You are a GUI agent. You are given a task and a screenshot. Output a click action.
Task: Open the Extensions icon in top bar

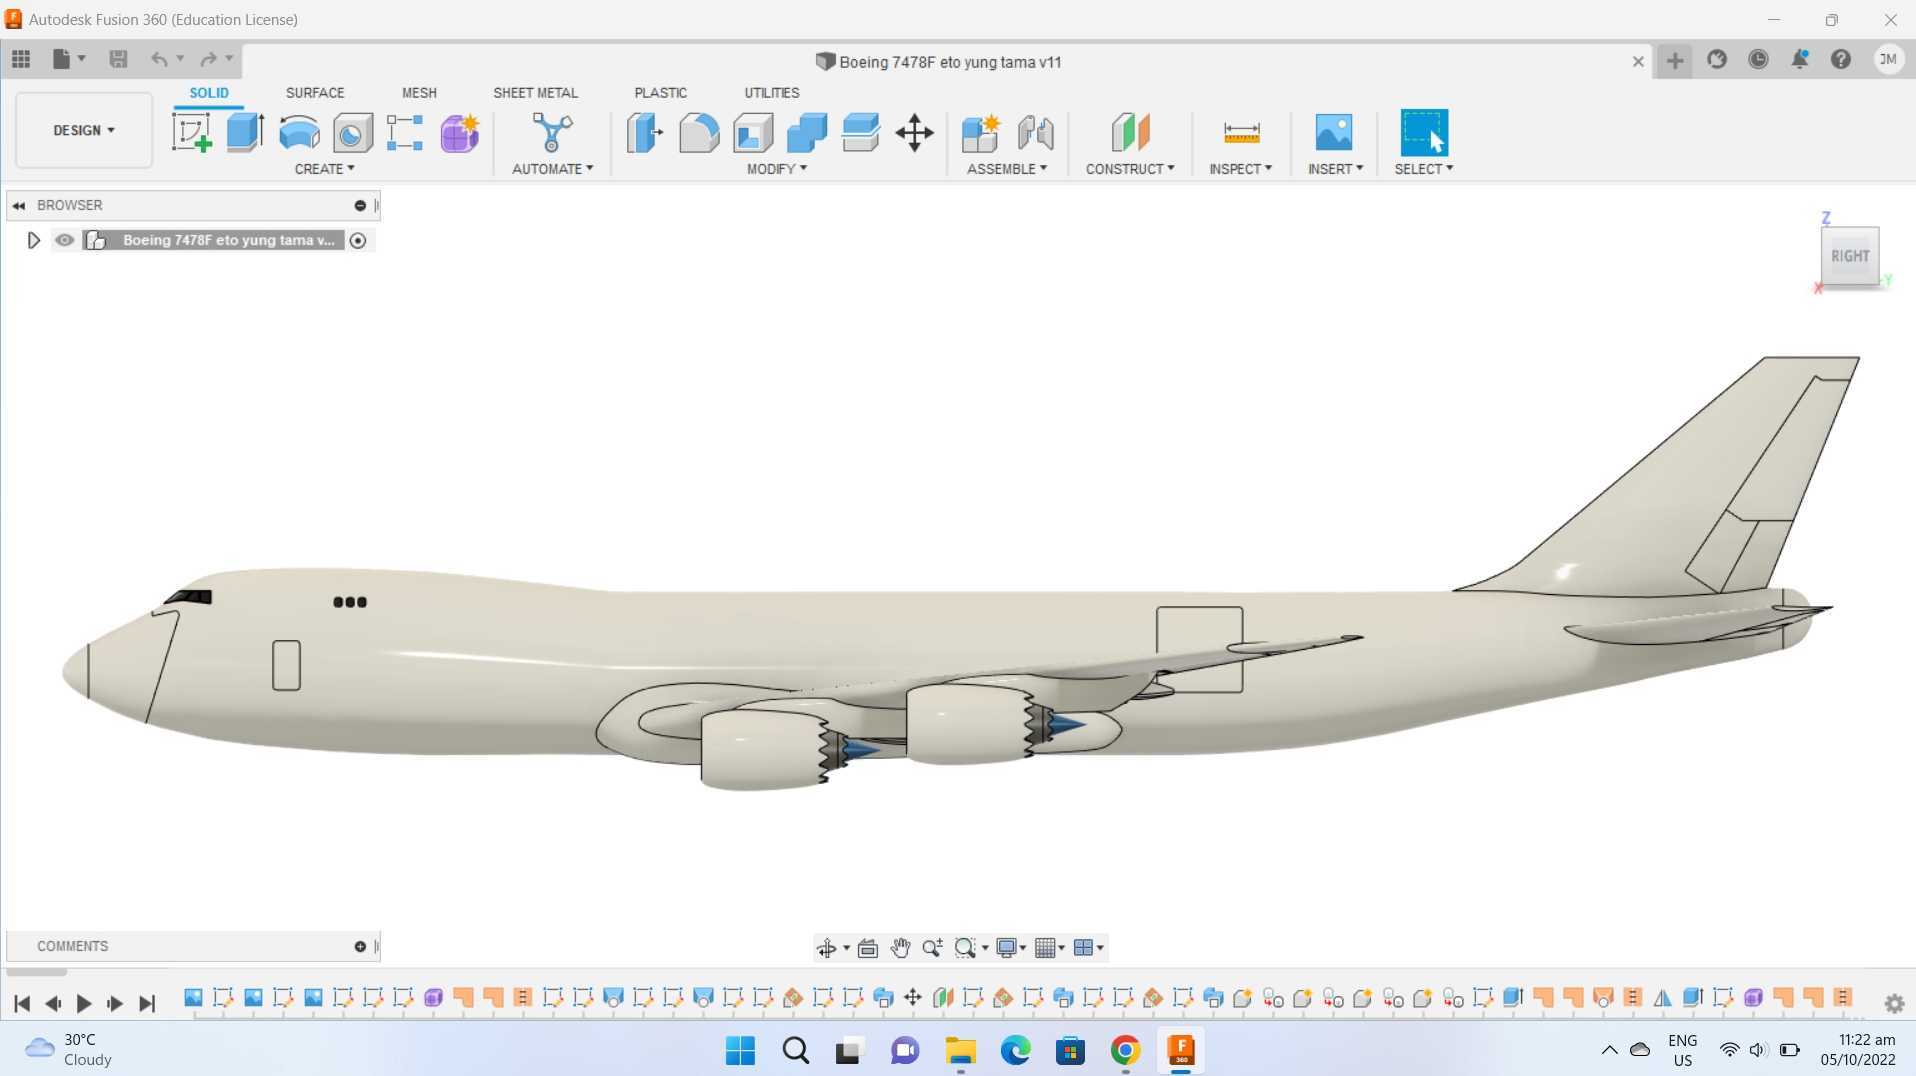pos(1717,60)
